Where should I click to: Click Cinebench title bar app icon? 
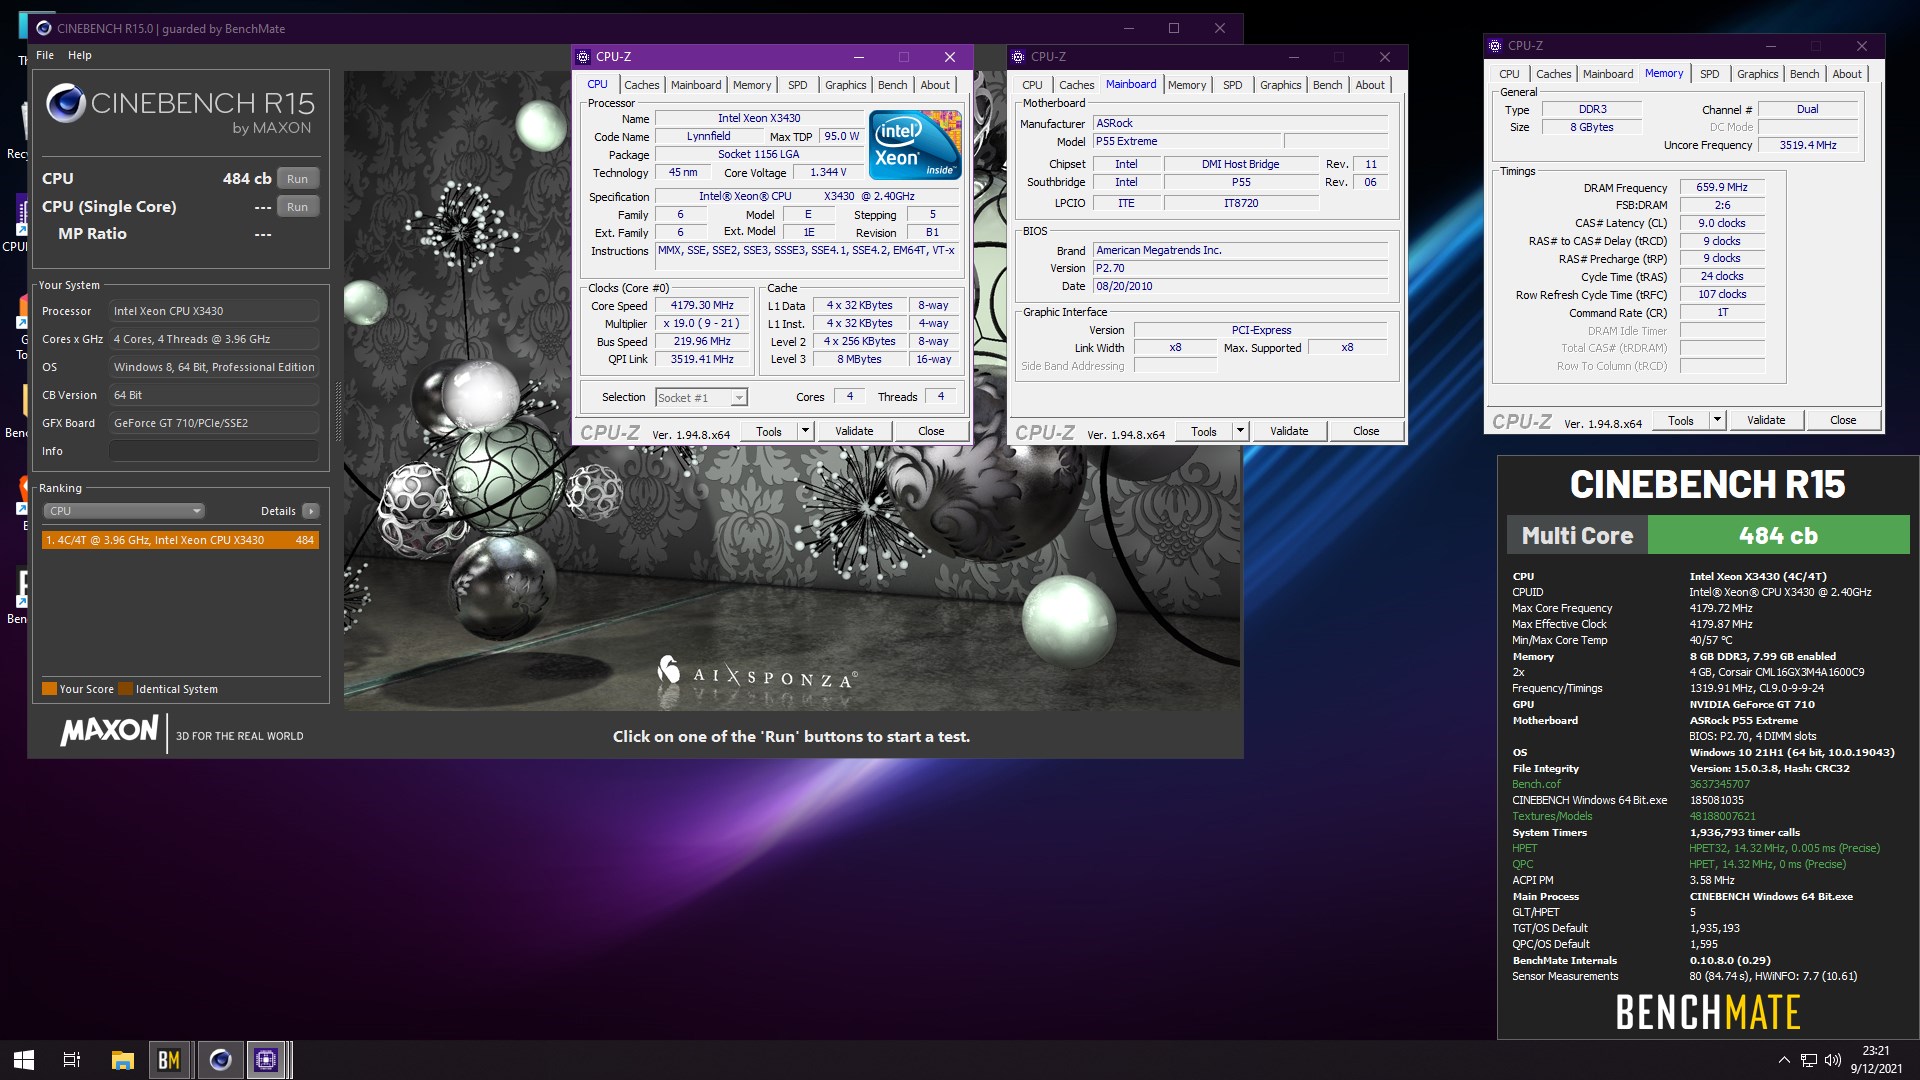tap(43, 29)
